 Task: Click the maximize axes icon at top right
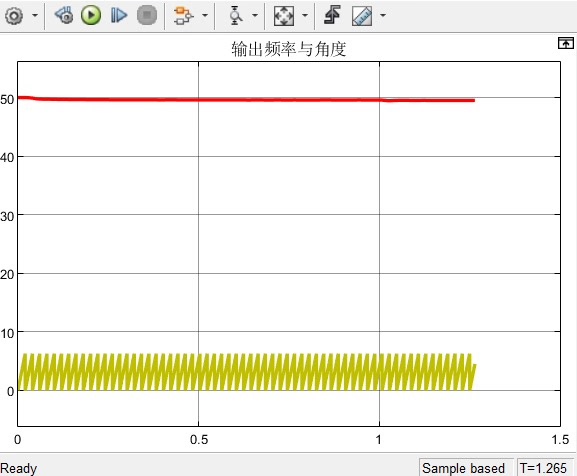(x=565, y=43)
